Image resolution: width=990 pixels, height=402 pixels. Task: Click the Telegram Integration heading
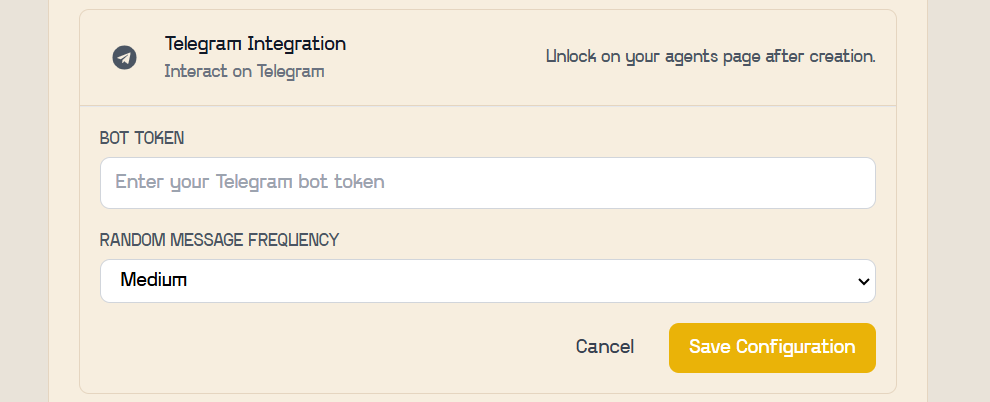point(255,44)
